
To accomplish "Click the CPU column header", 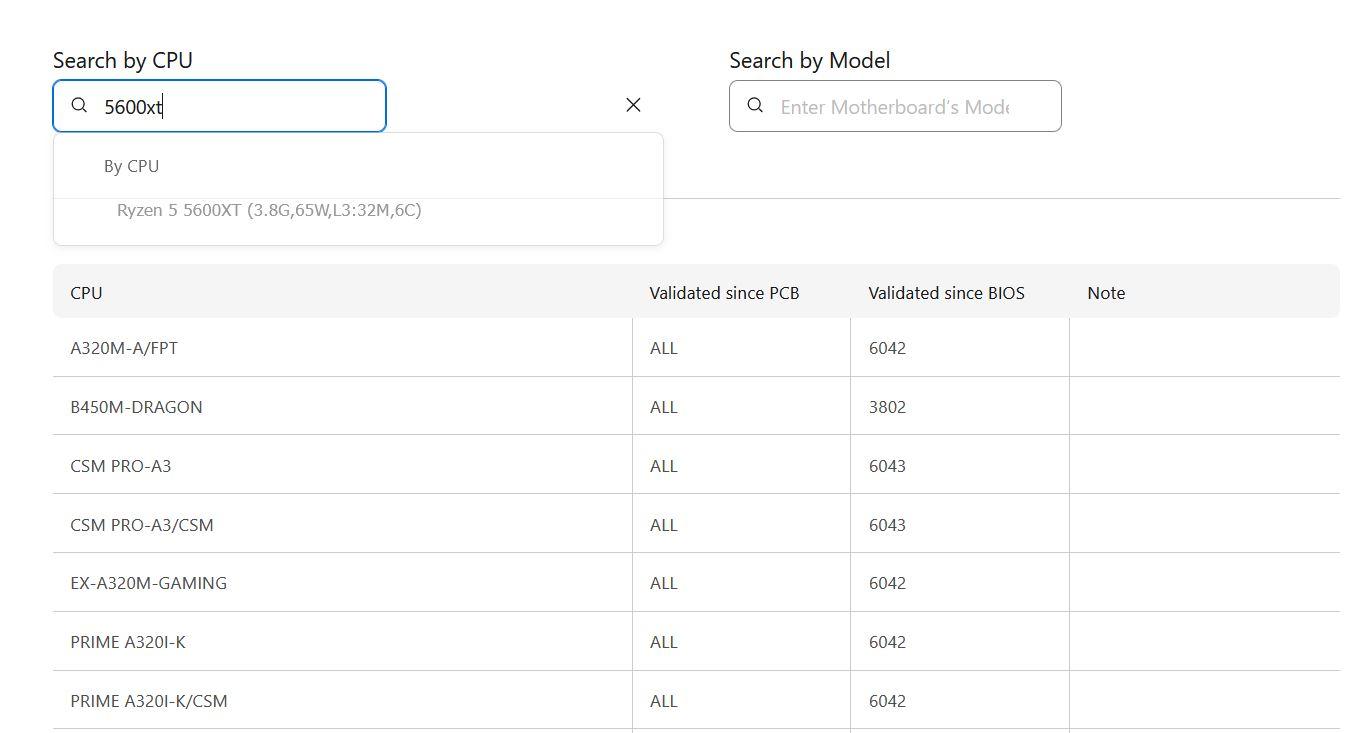I will pos(86,293).
